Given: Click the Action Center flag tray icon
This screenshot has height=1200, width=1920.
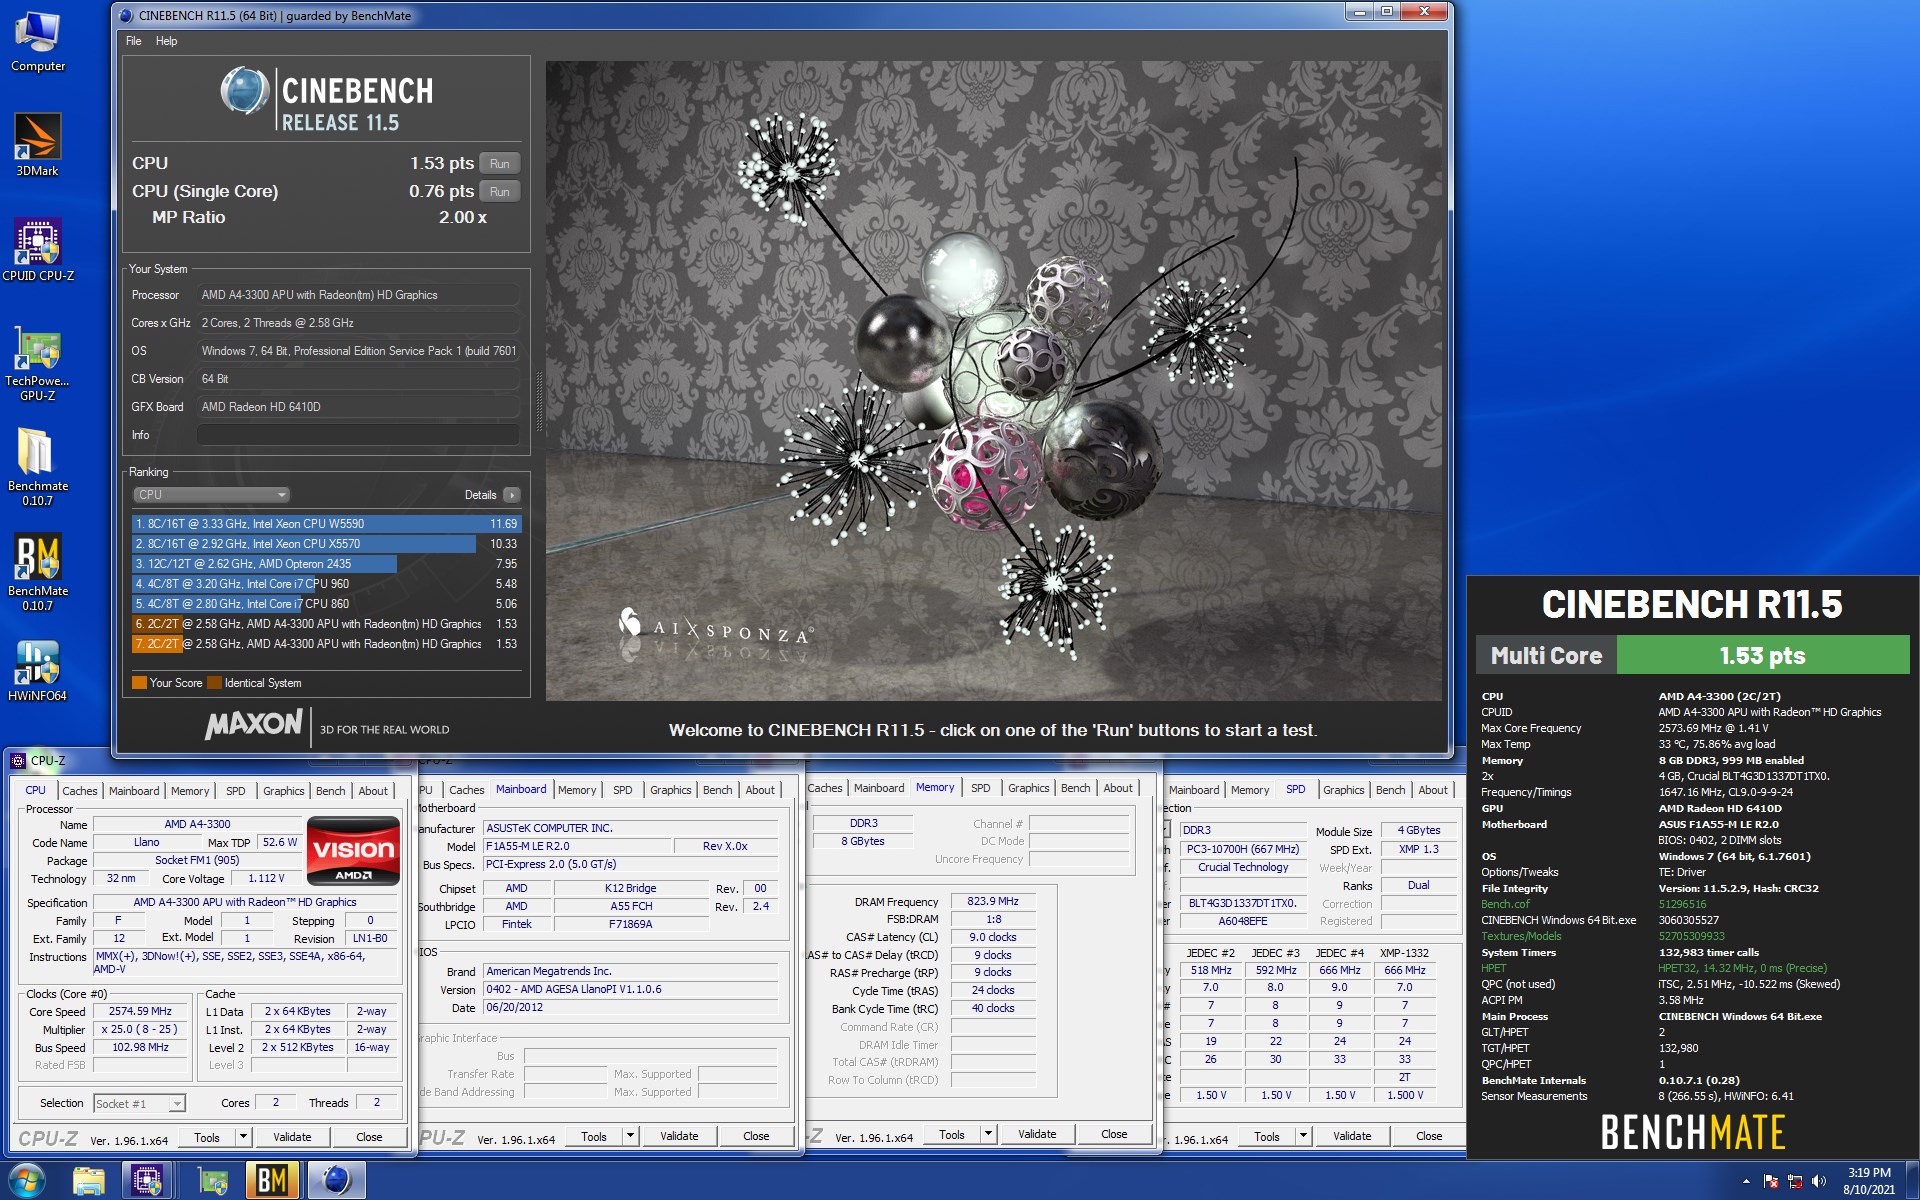Looking at the screenshot, I should tap(1771, 1181).
